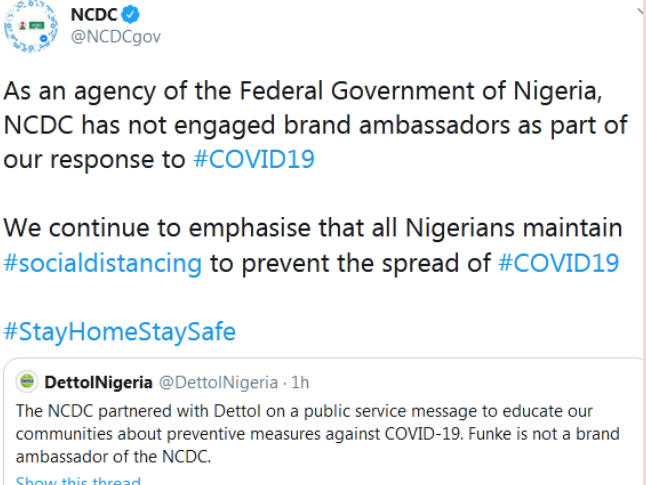Expand tweet options chevron at top right
646x485 pixels.
(x=641, y=9)
